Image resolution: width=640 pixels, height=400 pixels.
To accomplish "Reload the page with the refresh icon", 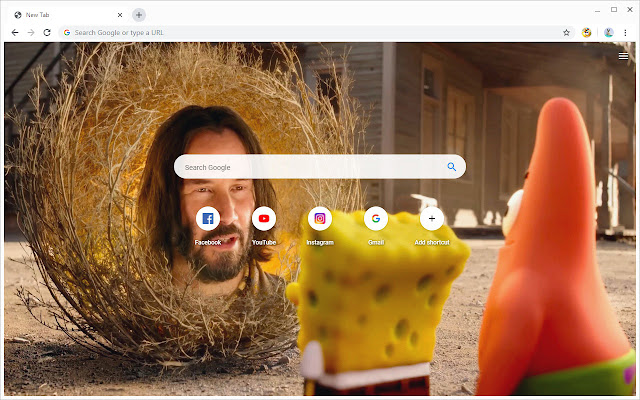I will click(47, 33).
